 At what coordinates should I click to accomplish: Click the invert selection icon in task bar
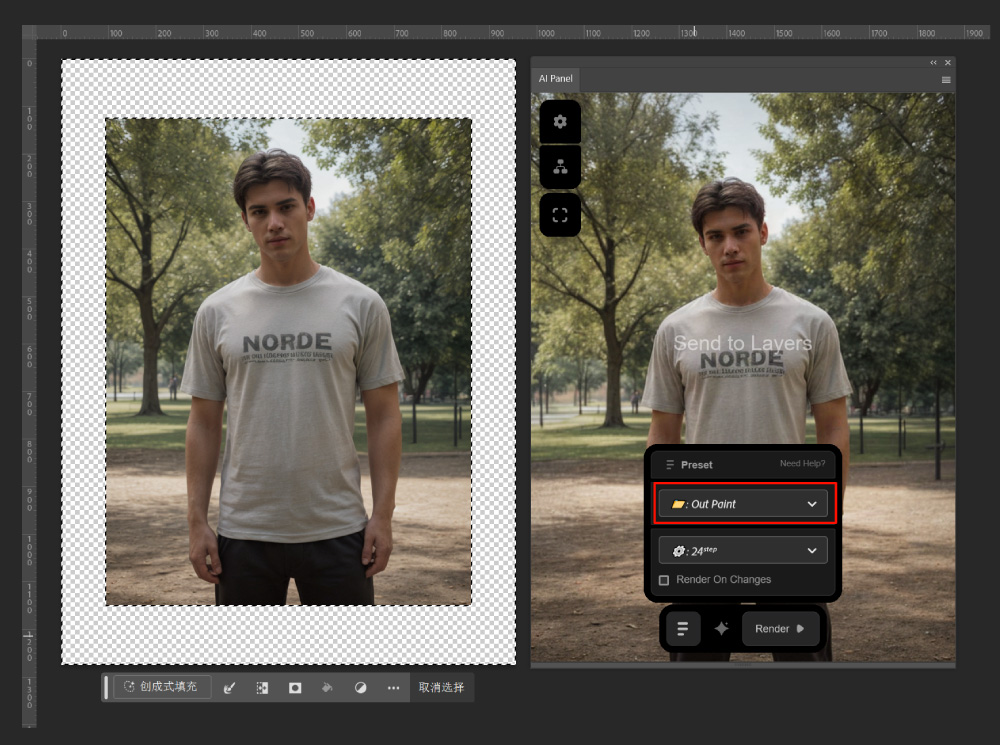262,688
